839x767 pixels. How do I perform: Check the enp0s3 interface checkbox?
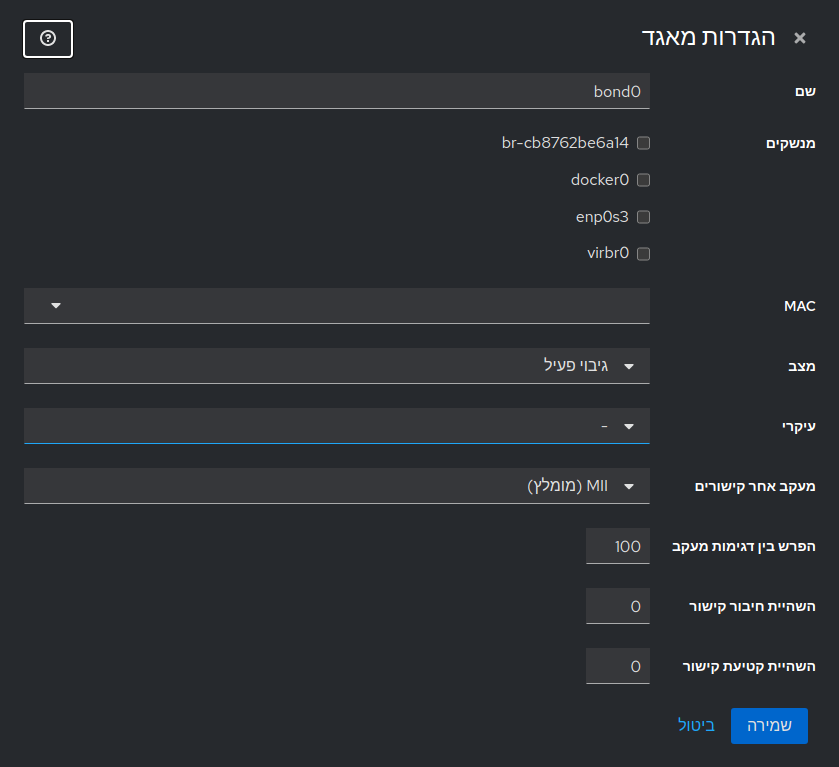(643, 216)
